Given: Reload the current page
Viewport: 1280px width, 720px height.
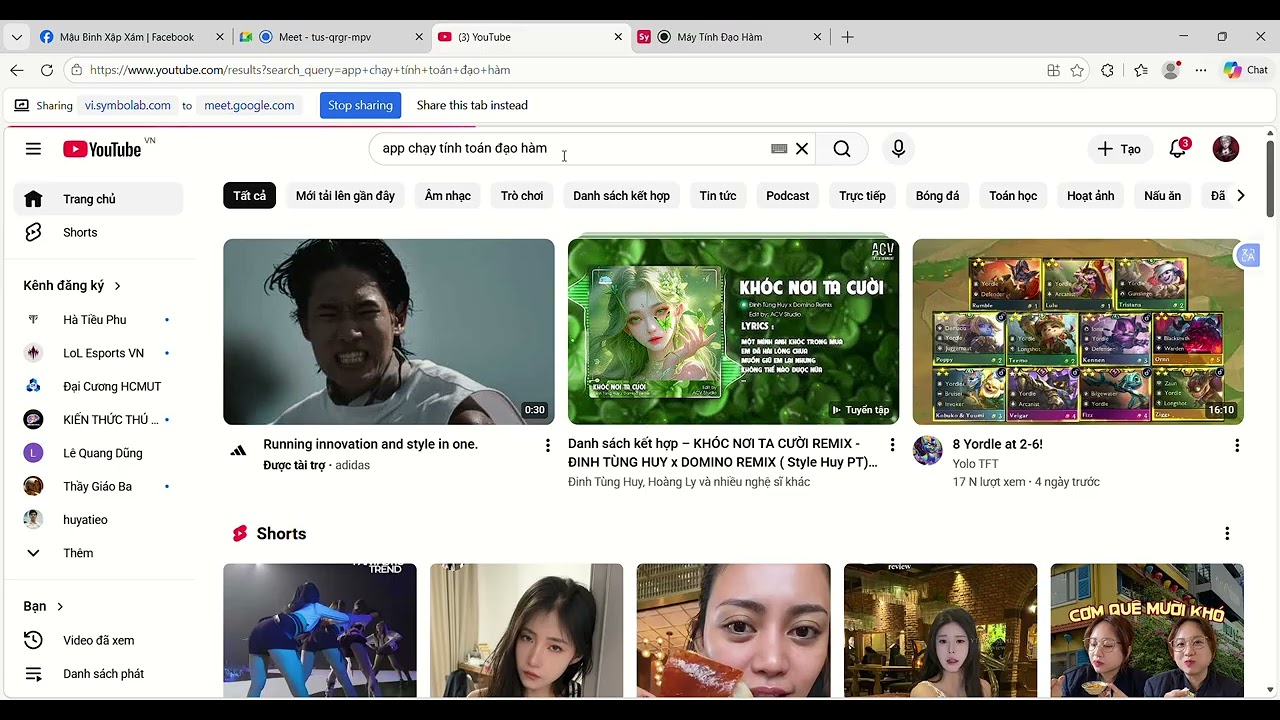Looking at the screenshot, I should click(47, 70).
